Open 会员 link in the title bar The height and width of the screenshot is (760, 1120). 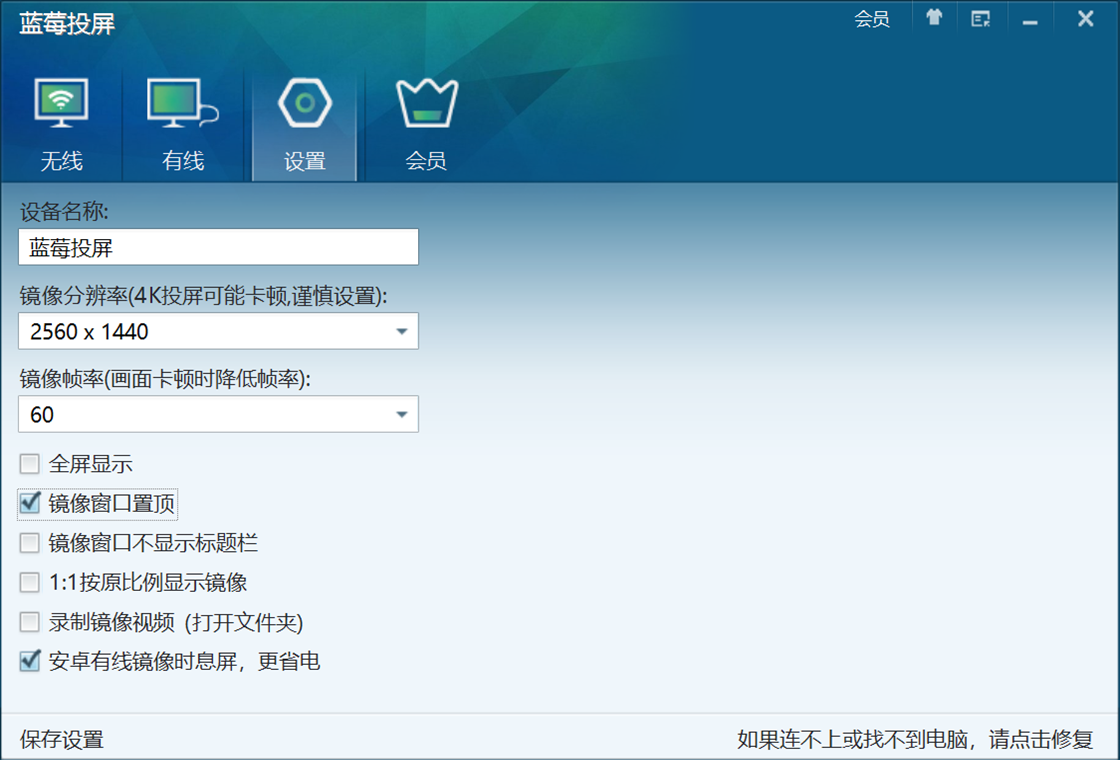[x=872, y=19]
